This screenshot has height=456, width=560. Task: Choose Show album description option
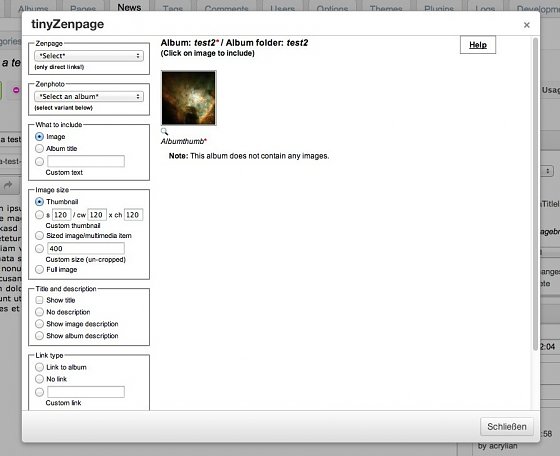39,336
